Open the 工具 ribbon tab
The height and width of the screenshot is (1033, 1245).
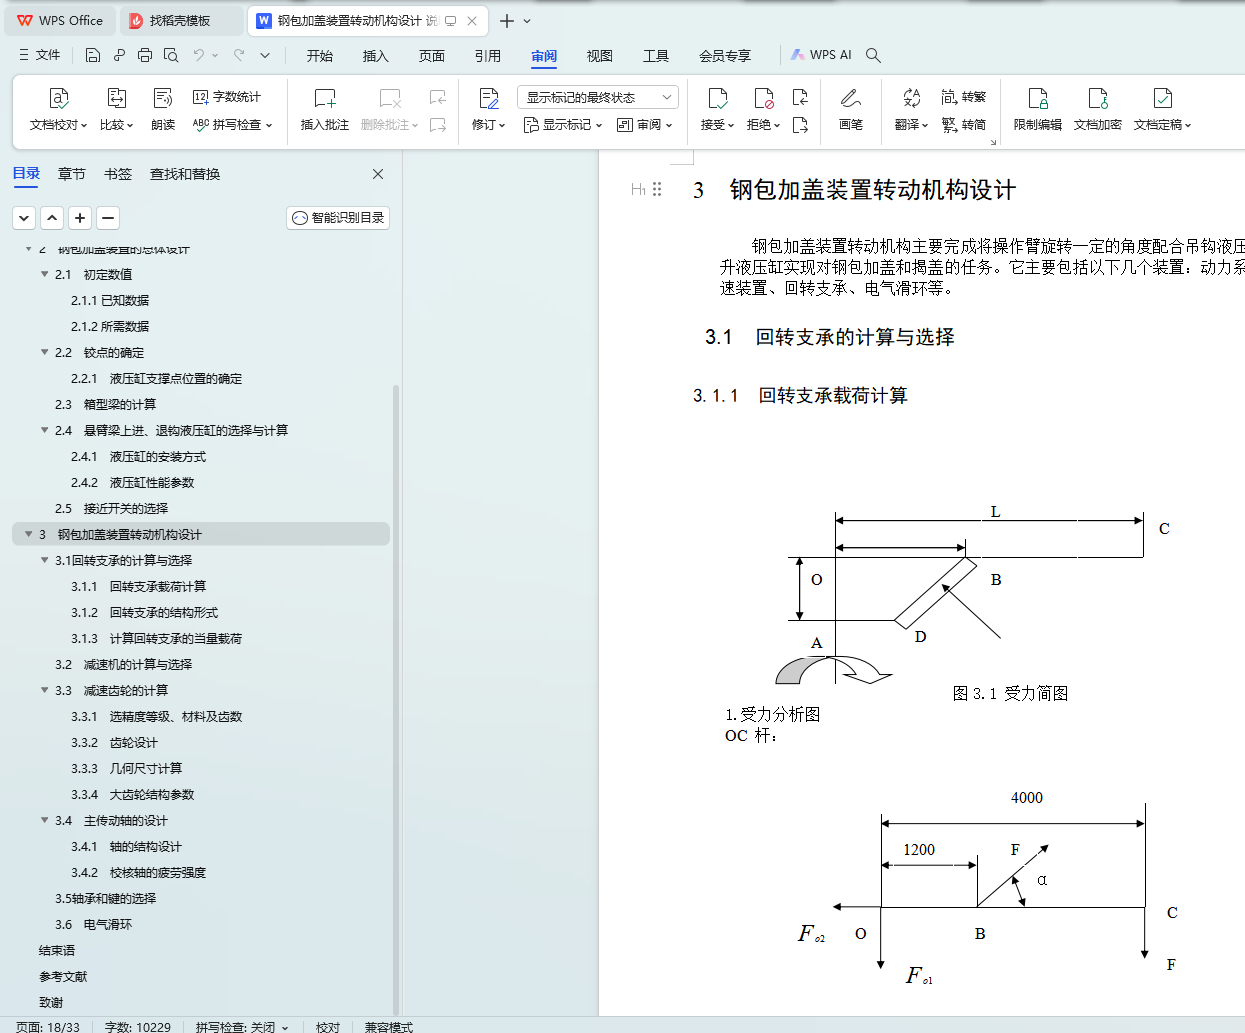(x=656, y=56)
